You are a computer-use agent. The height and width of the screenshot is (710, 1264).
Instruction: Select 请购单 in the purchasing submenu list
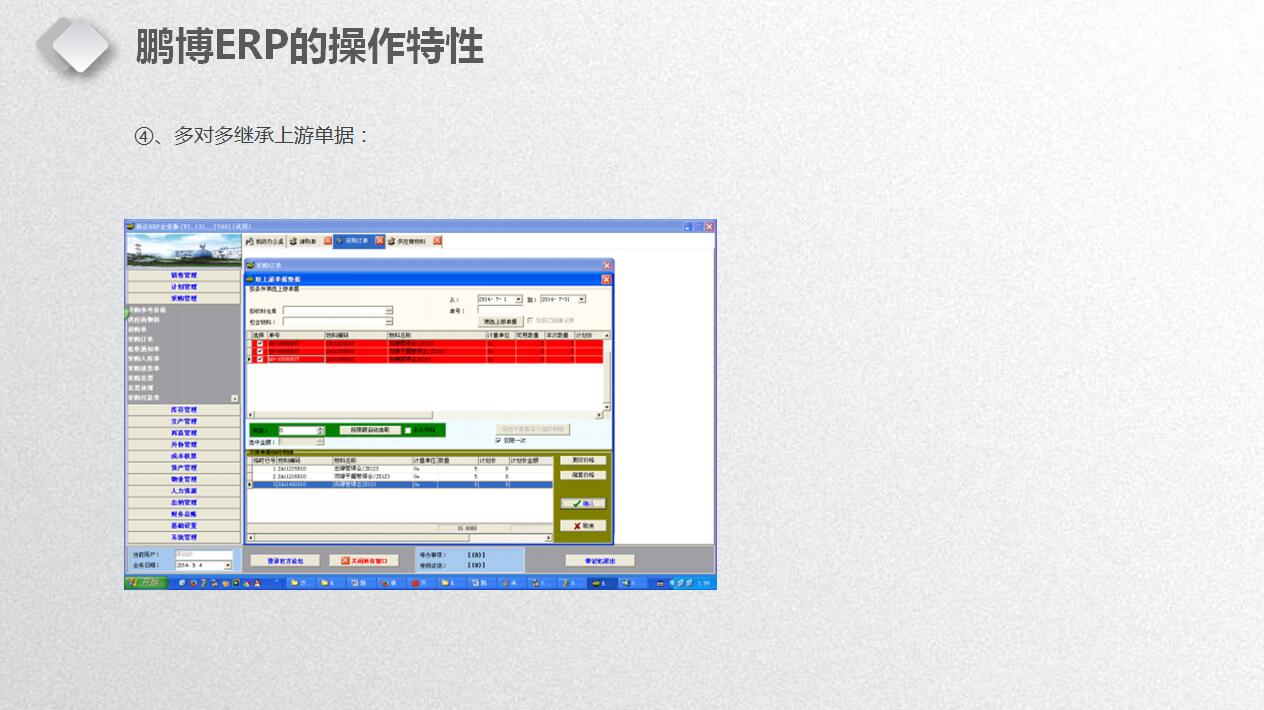click(137, 329)
